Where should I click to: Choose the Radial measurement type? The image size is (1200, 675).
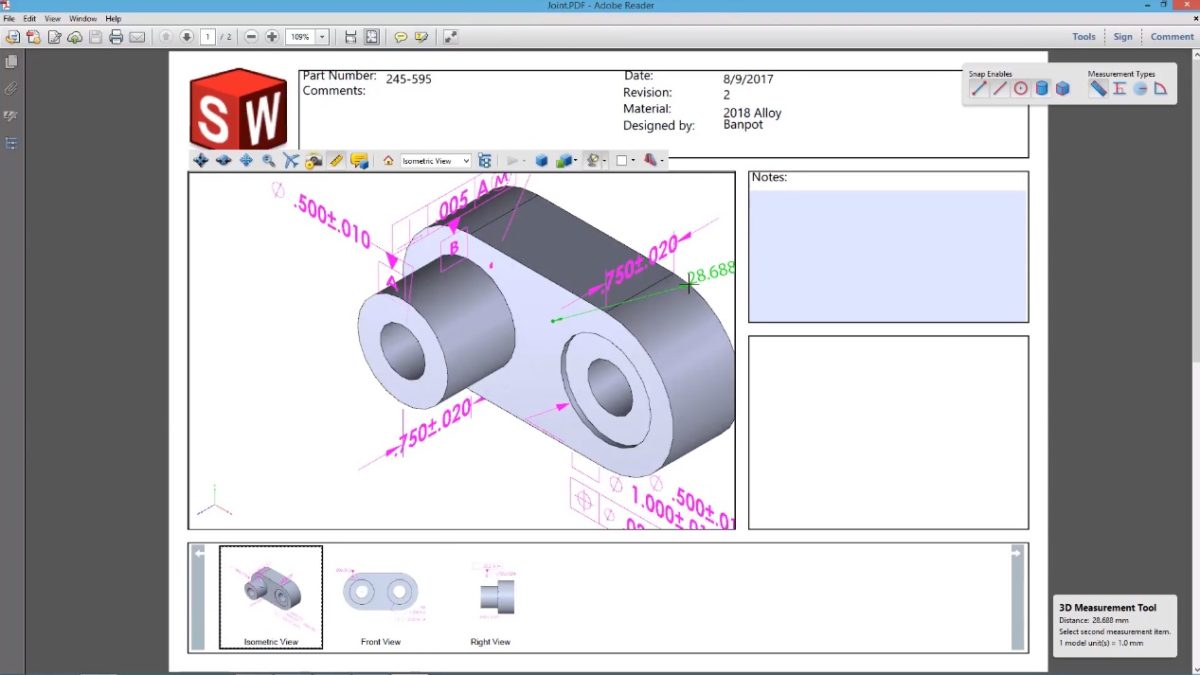click(1140, 88)
